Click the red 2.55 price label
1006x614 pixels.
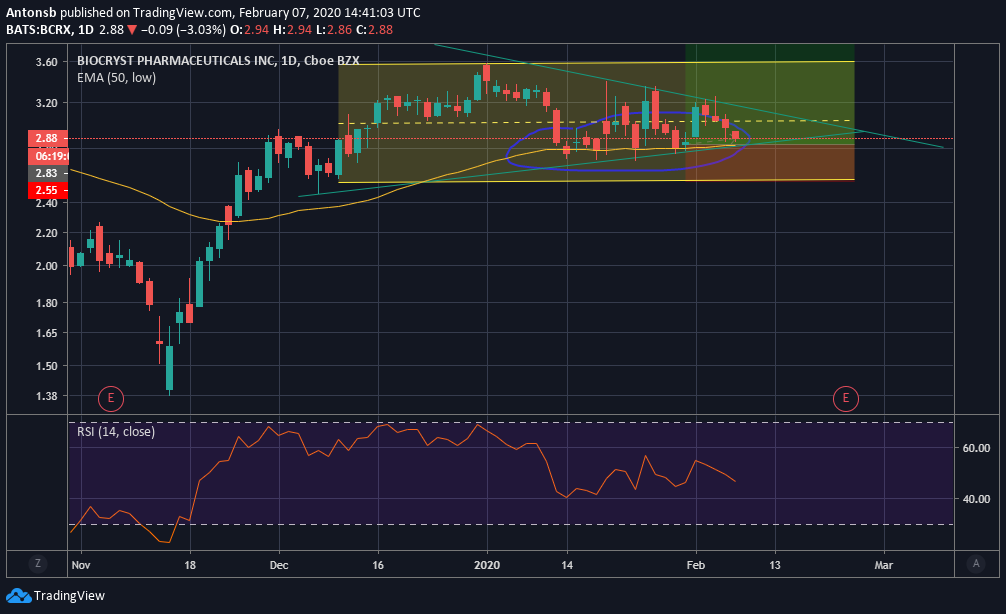[47, 190]
